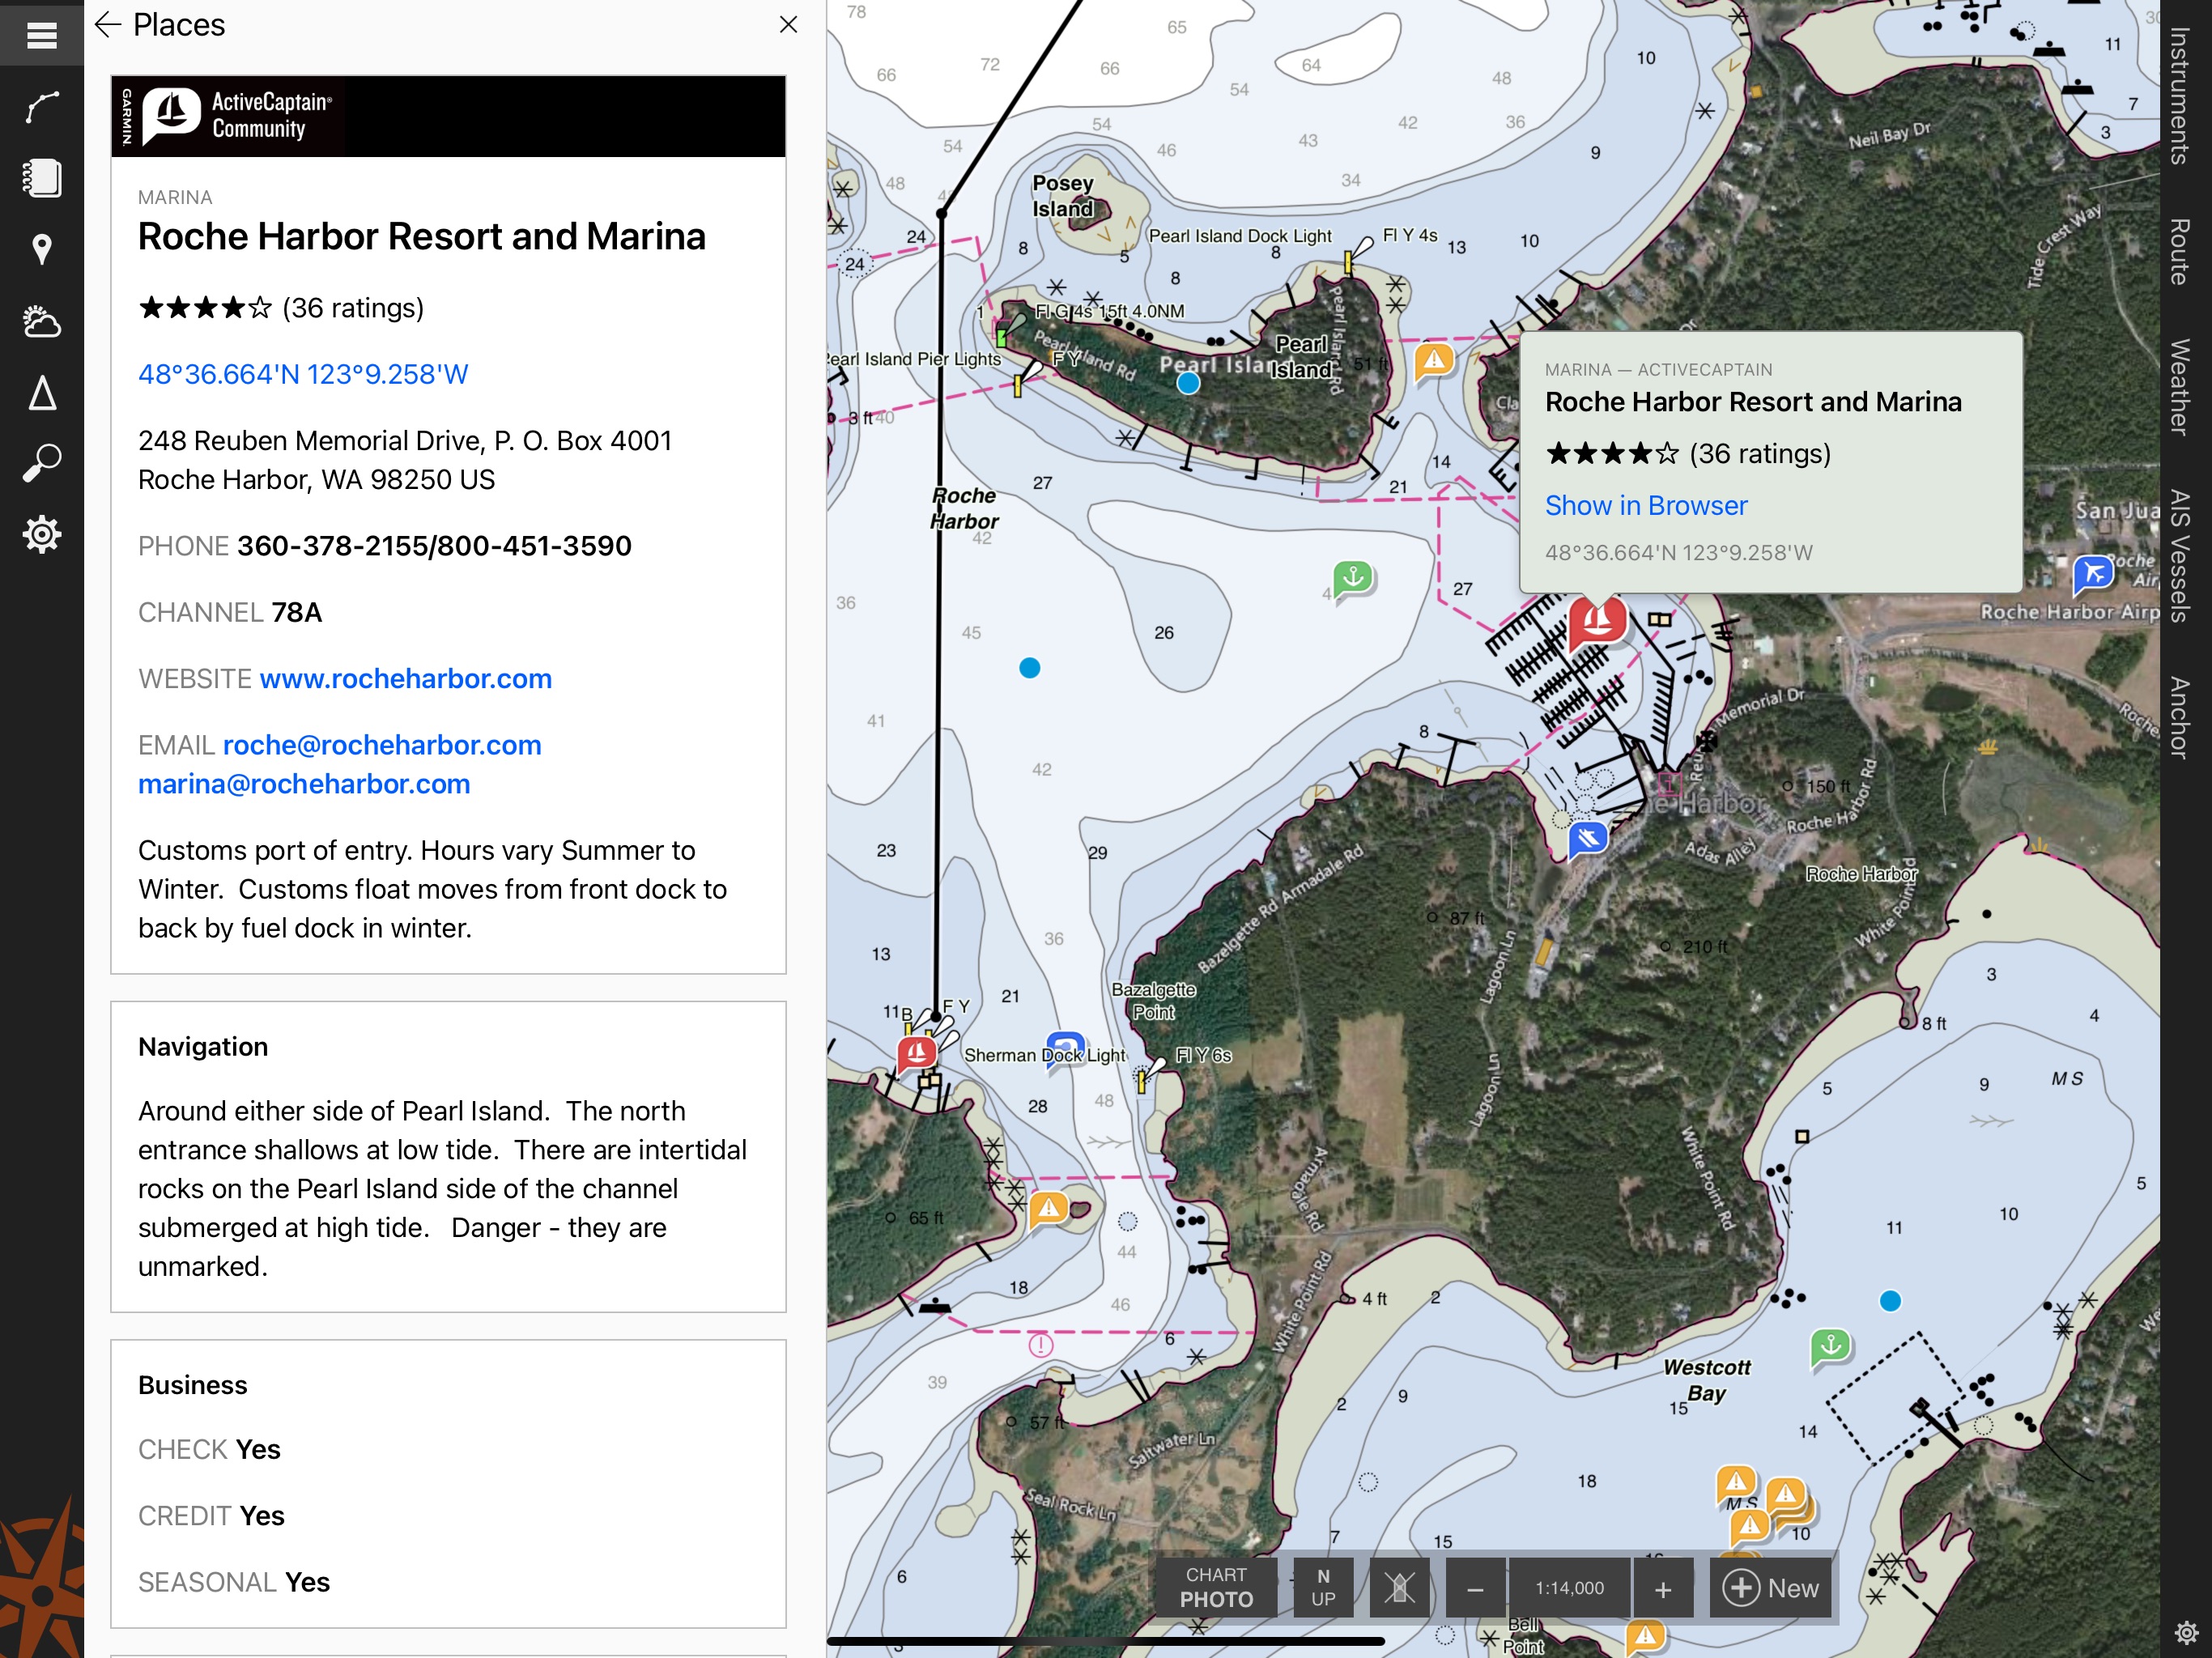Viewport: 2212px width, 1658px height.
Task: Open the weather cloud icon in sidebar
Action: pyautogui.click(x=41, y=321)
